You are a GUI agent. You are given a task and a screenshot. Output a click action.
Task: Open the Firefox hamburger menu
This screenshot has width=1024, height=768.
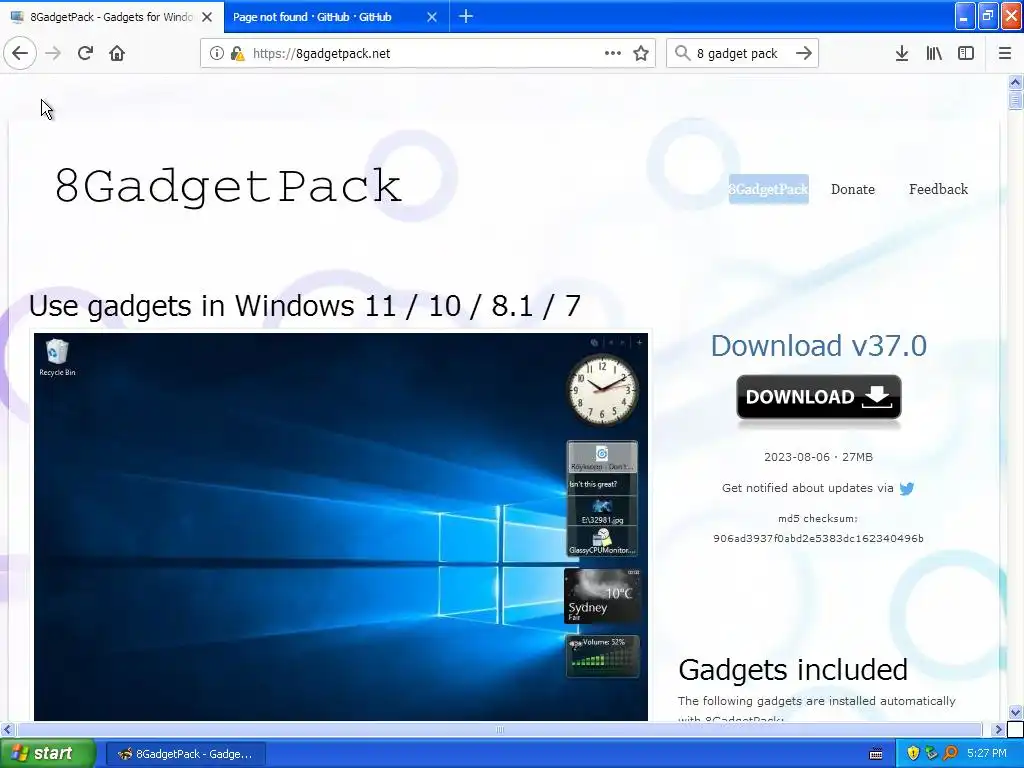click(x=1005, y=53)
